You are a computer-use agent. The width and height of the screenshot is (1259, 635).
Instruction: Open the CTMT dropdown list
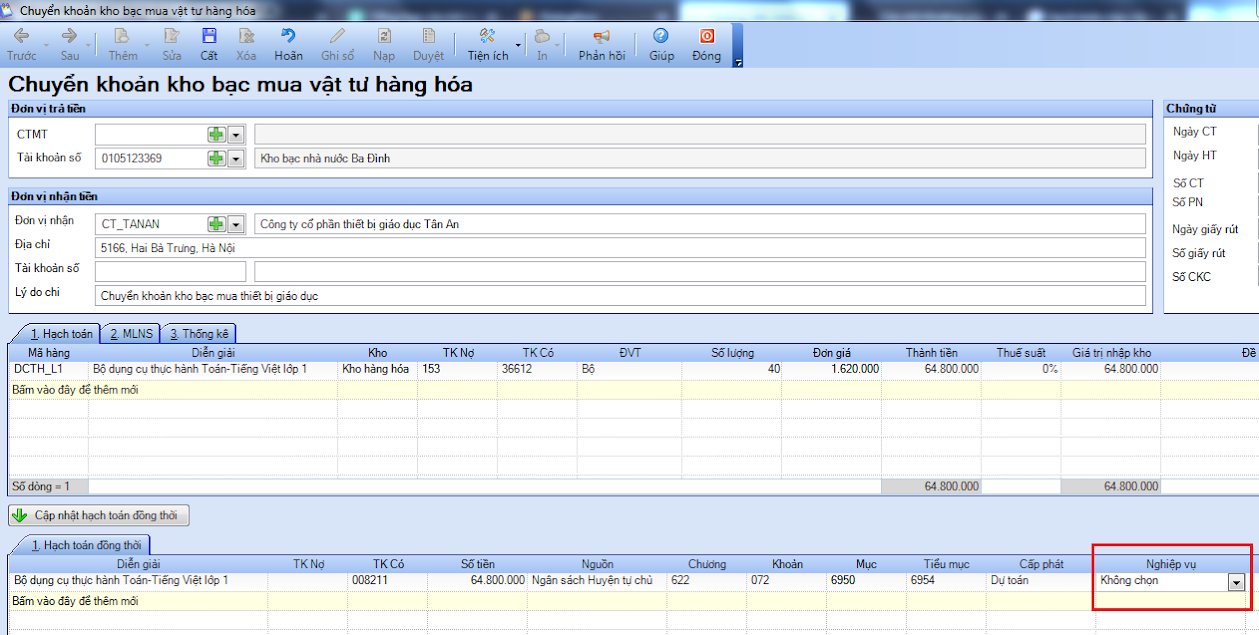point(236,134)
